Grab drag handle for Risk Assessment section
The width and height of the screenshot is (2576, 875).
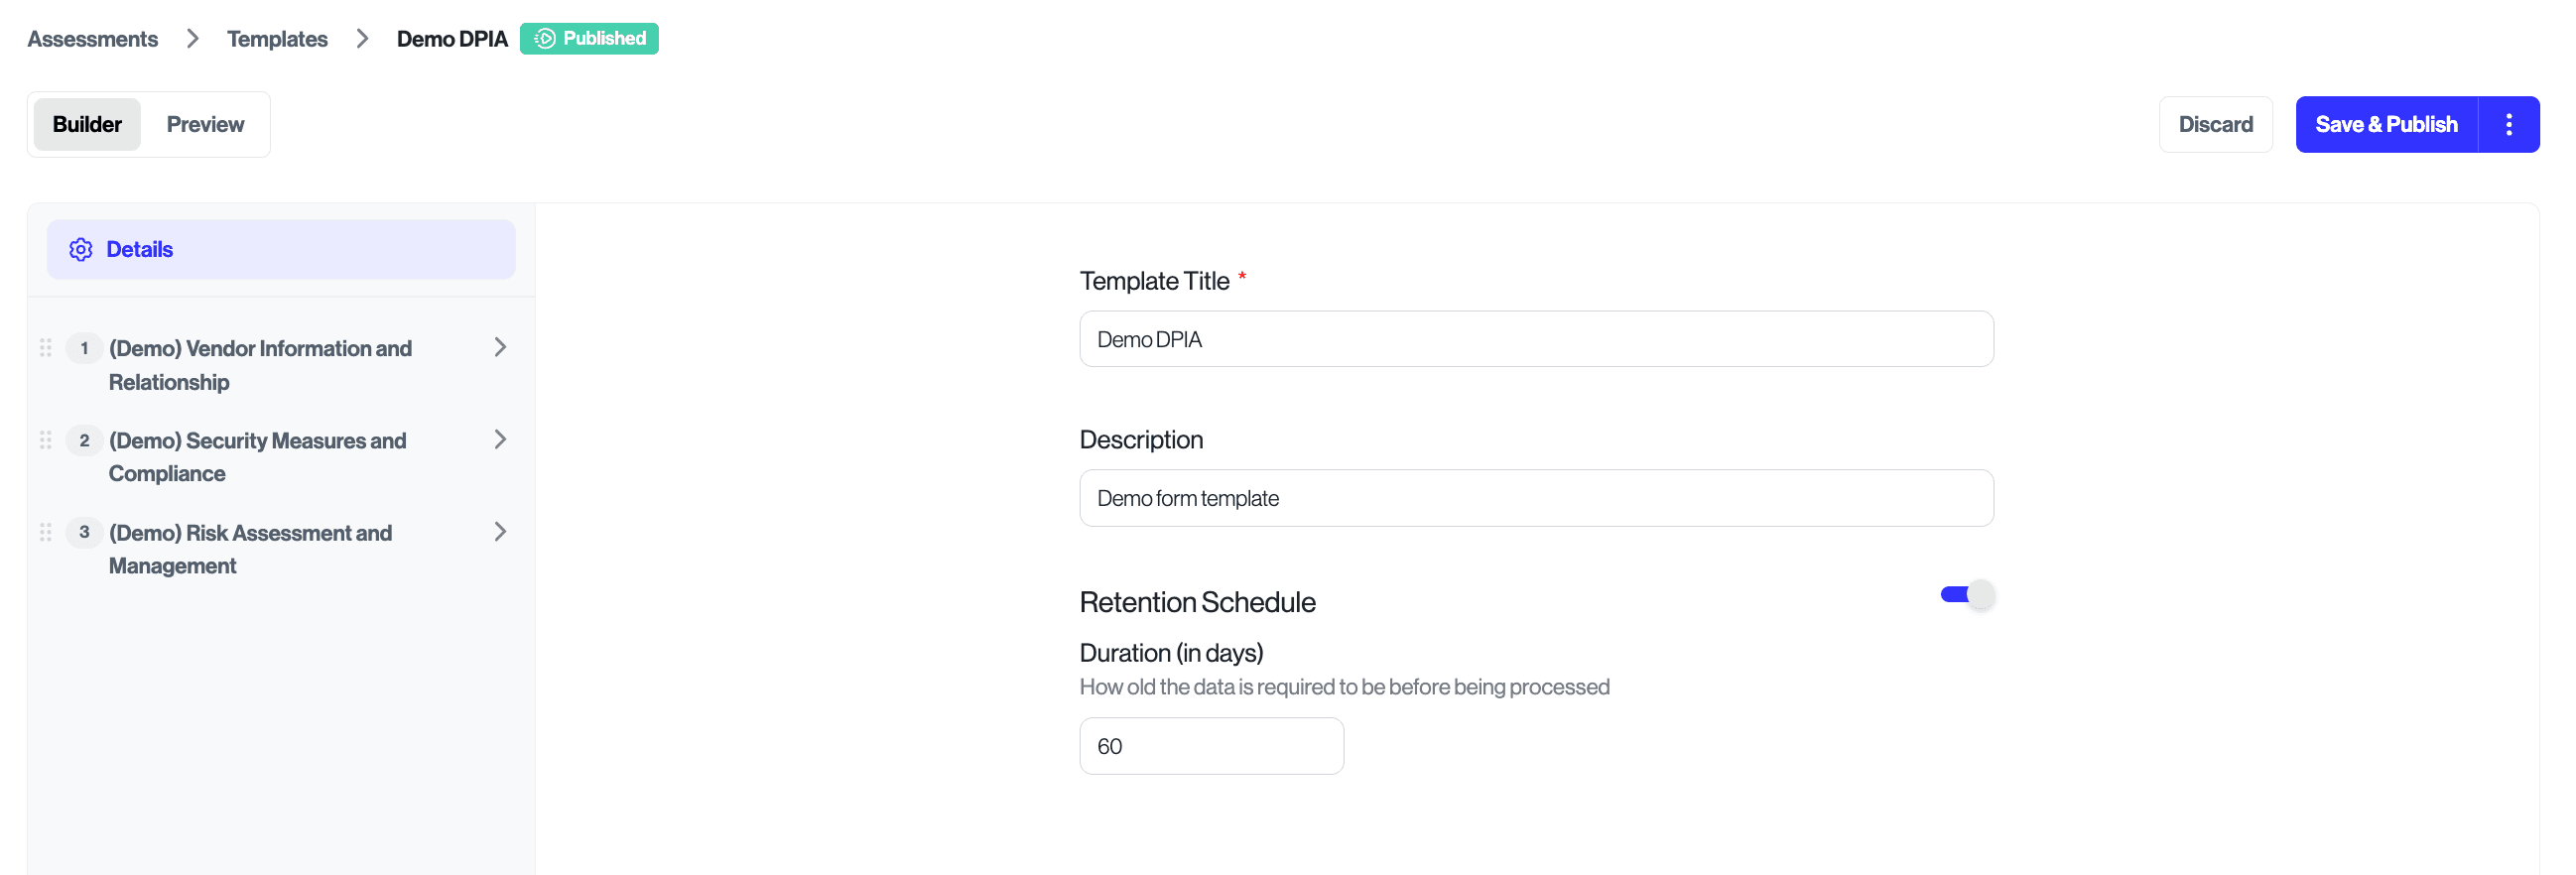click(x=46, y=532)
